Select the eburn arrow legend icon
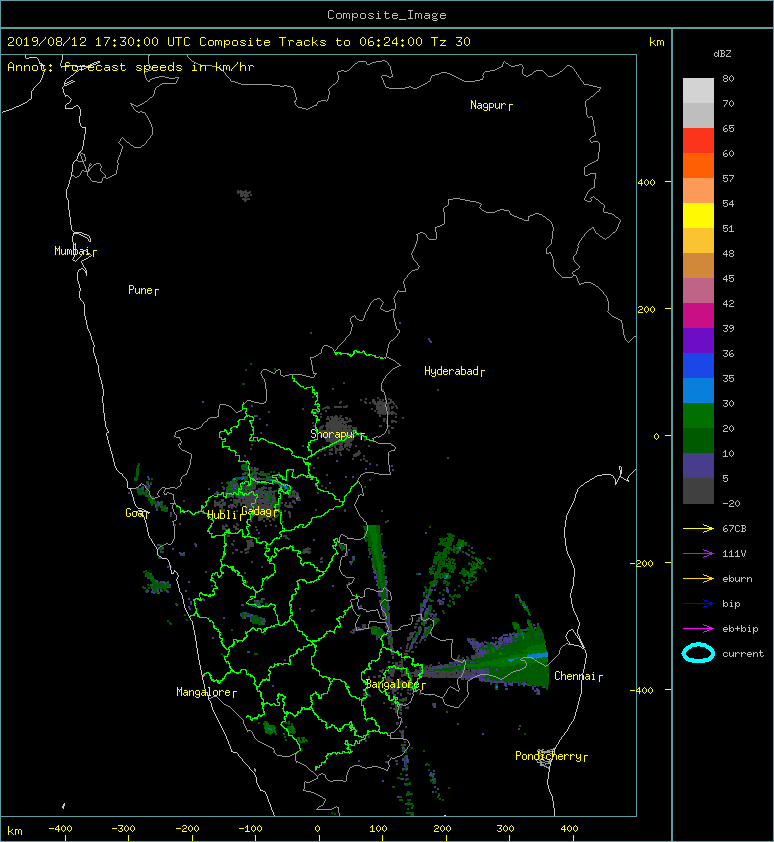This screenshot has width=774, height=842. tap(698, 579)
